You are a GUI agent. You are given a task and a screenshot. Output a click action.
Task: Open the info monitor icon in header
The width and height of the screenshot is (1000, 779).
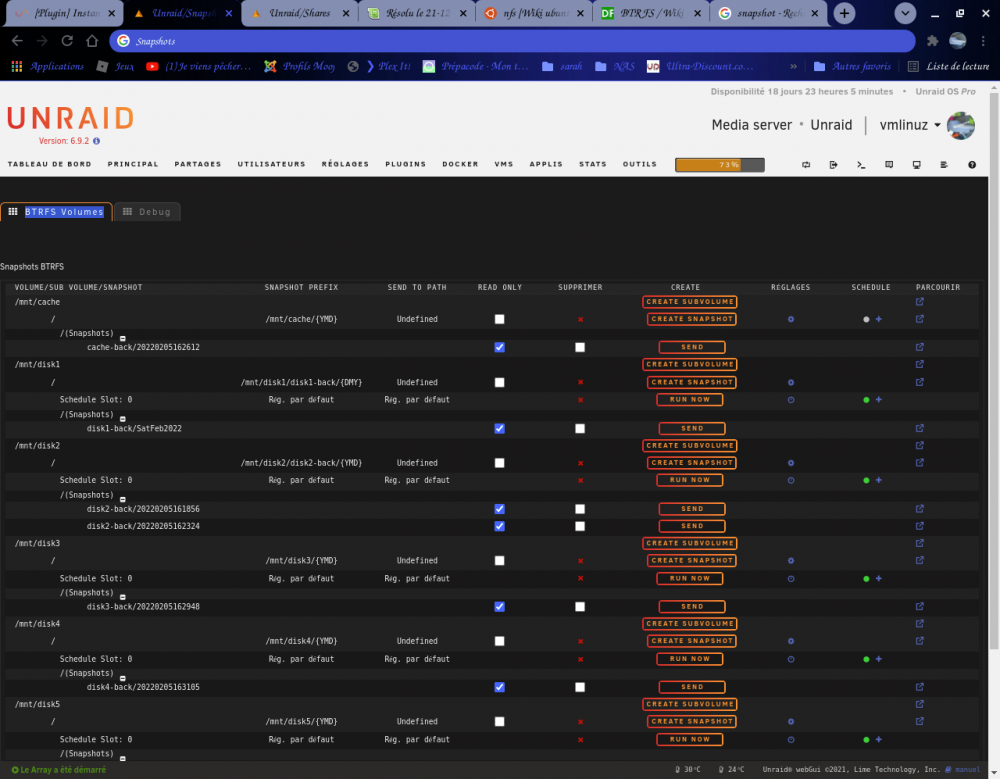[x=916, y=165]
